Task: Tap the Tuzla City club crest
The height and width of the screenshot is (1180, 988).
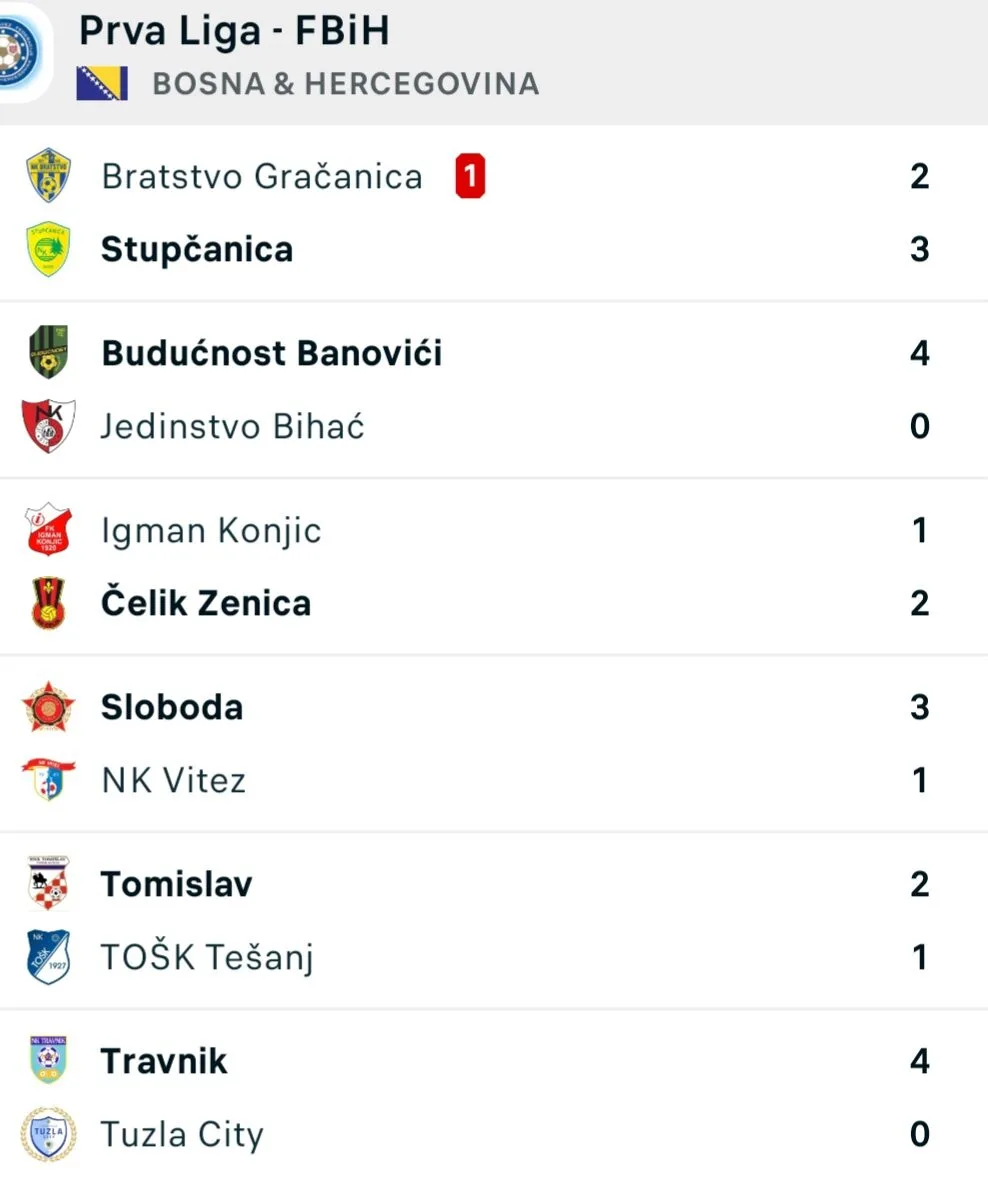Action: point(48,1134)
